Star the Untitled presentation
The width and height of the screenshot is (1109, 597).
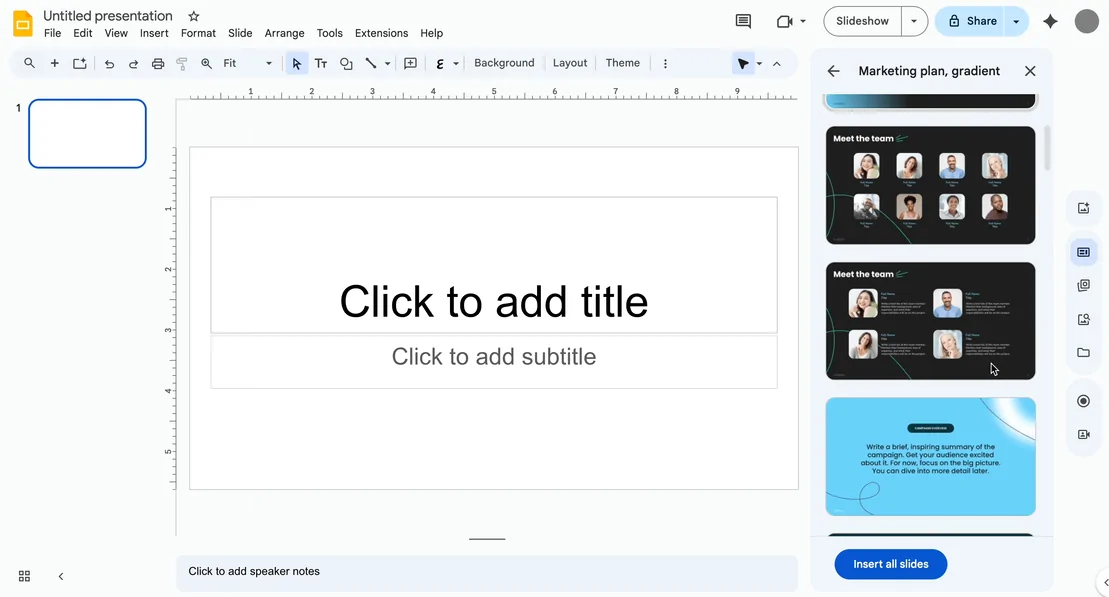tap(194, 16)
